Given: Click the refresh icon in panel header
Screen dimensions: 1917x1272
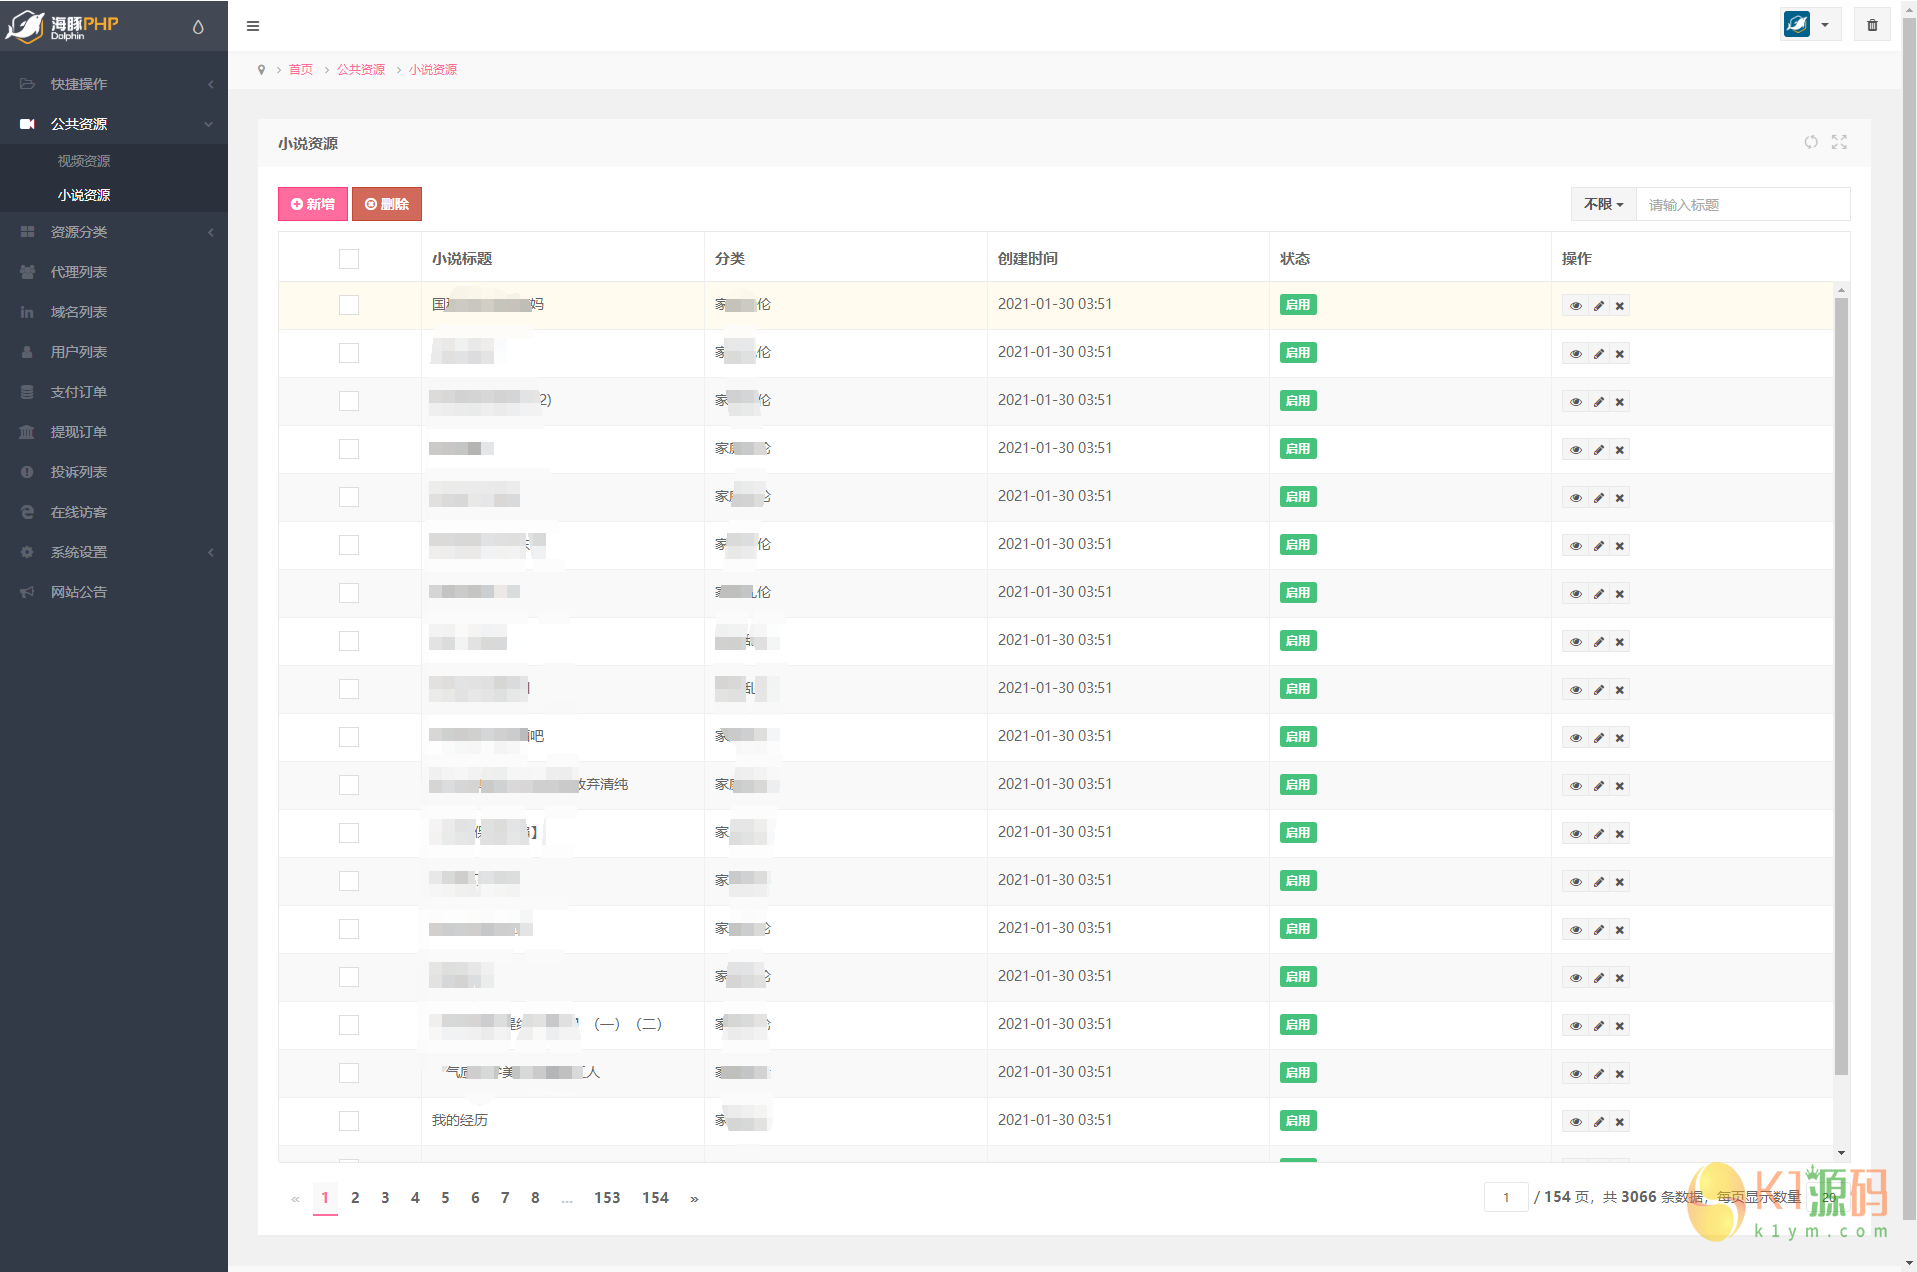Looking at the screenshot, I should coord(1811,142).
